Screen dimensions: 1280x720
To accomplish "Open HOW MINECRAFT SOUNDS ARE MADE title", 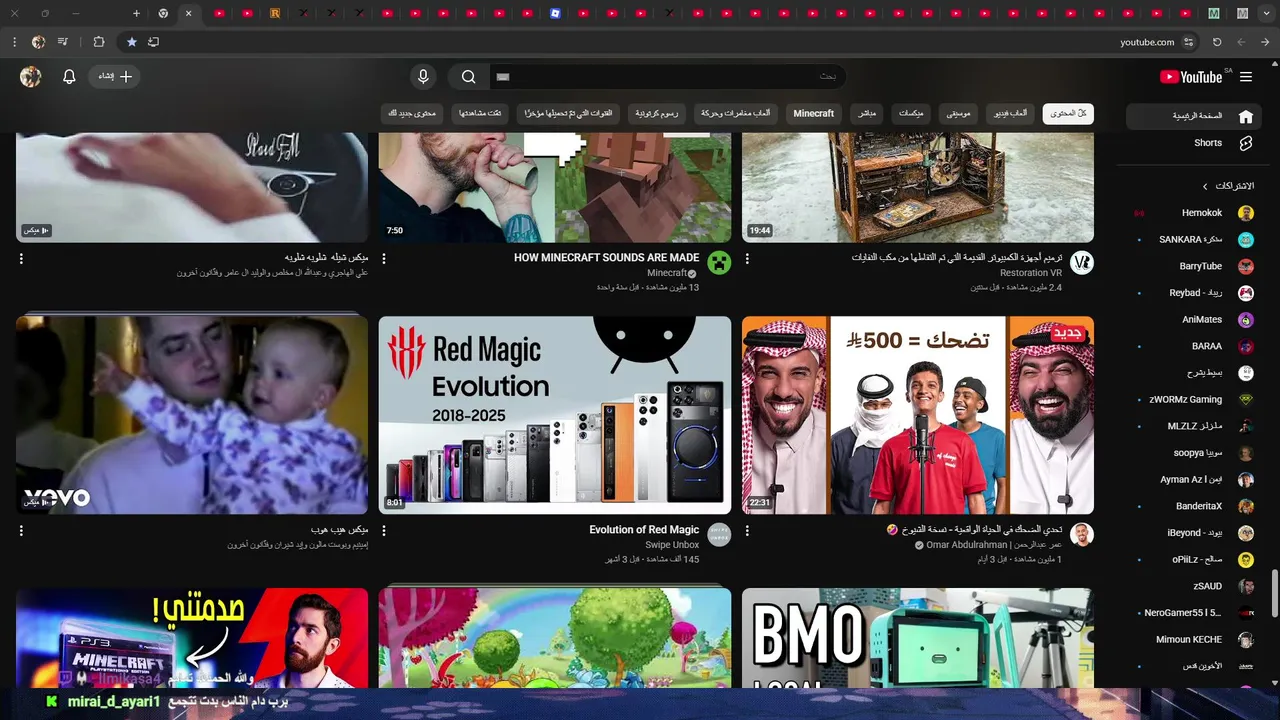I will [606, 258].
